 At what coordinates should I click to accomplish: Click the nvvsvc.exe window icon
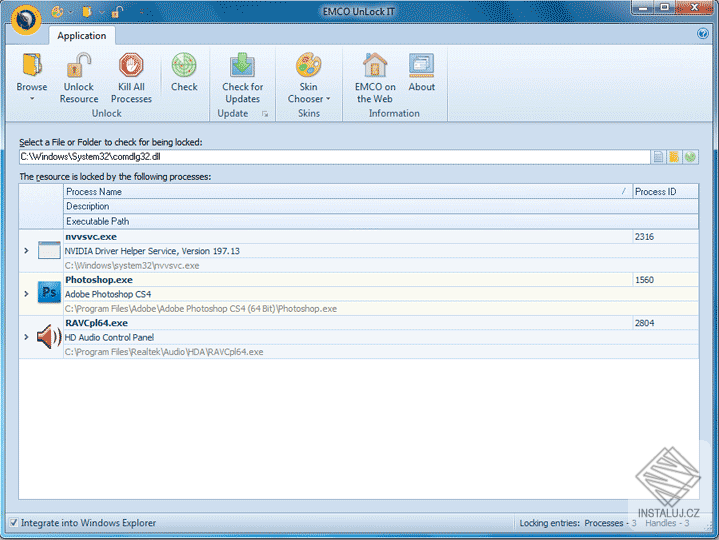pos(49,250)
